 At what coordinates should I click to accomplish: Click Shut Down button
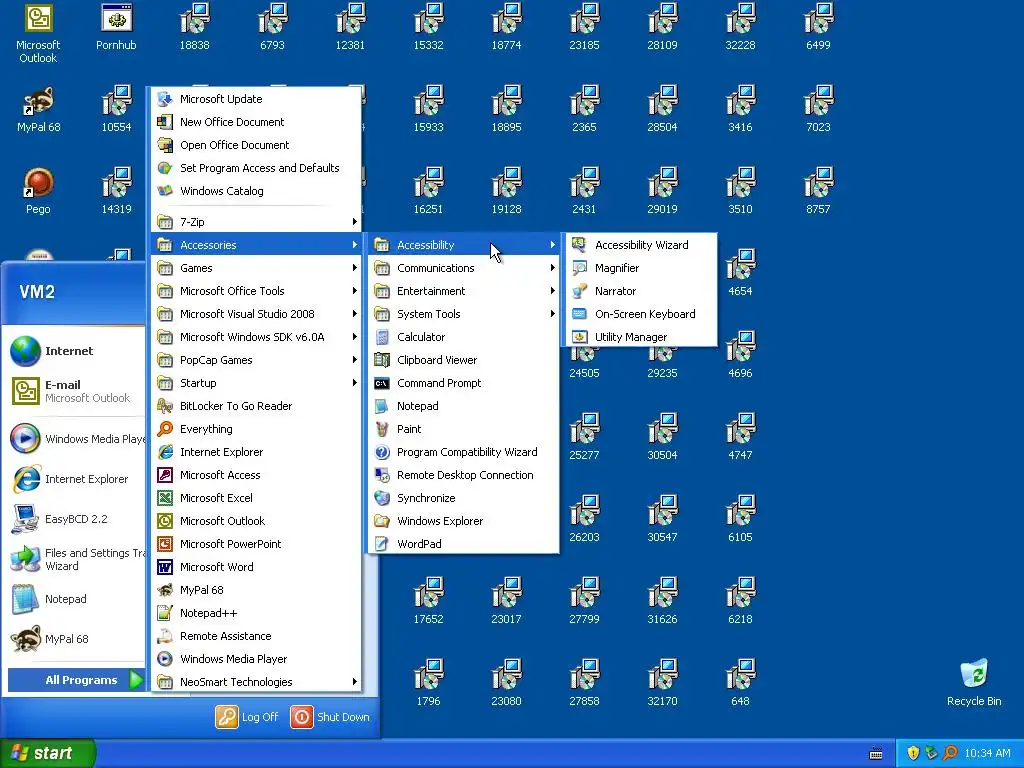tap(330, 717)
